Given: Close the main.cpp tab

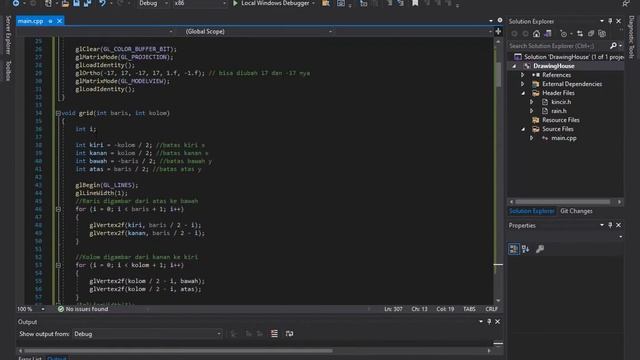Looking at the screenshot, I should click(60, 21).
